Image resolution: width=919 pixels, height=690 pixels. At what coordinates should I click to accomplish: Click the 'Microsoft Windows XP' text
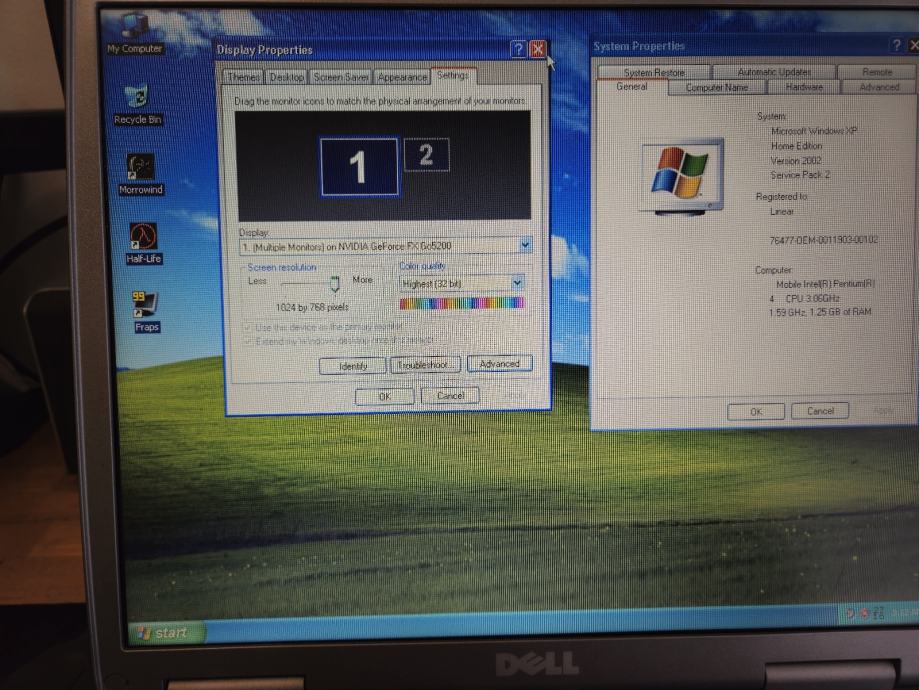(814, 131)
